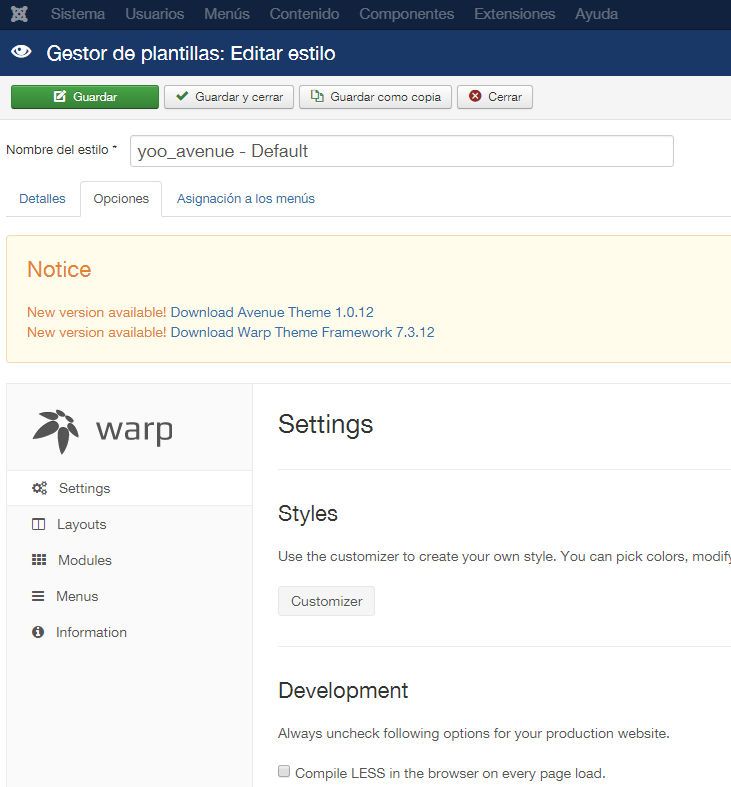Open Layouts via the columns icon
Viewport: 731px width, 787px height.
[x=39, y=524]
